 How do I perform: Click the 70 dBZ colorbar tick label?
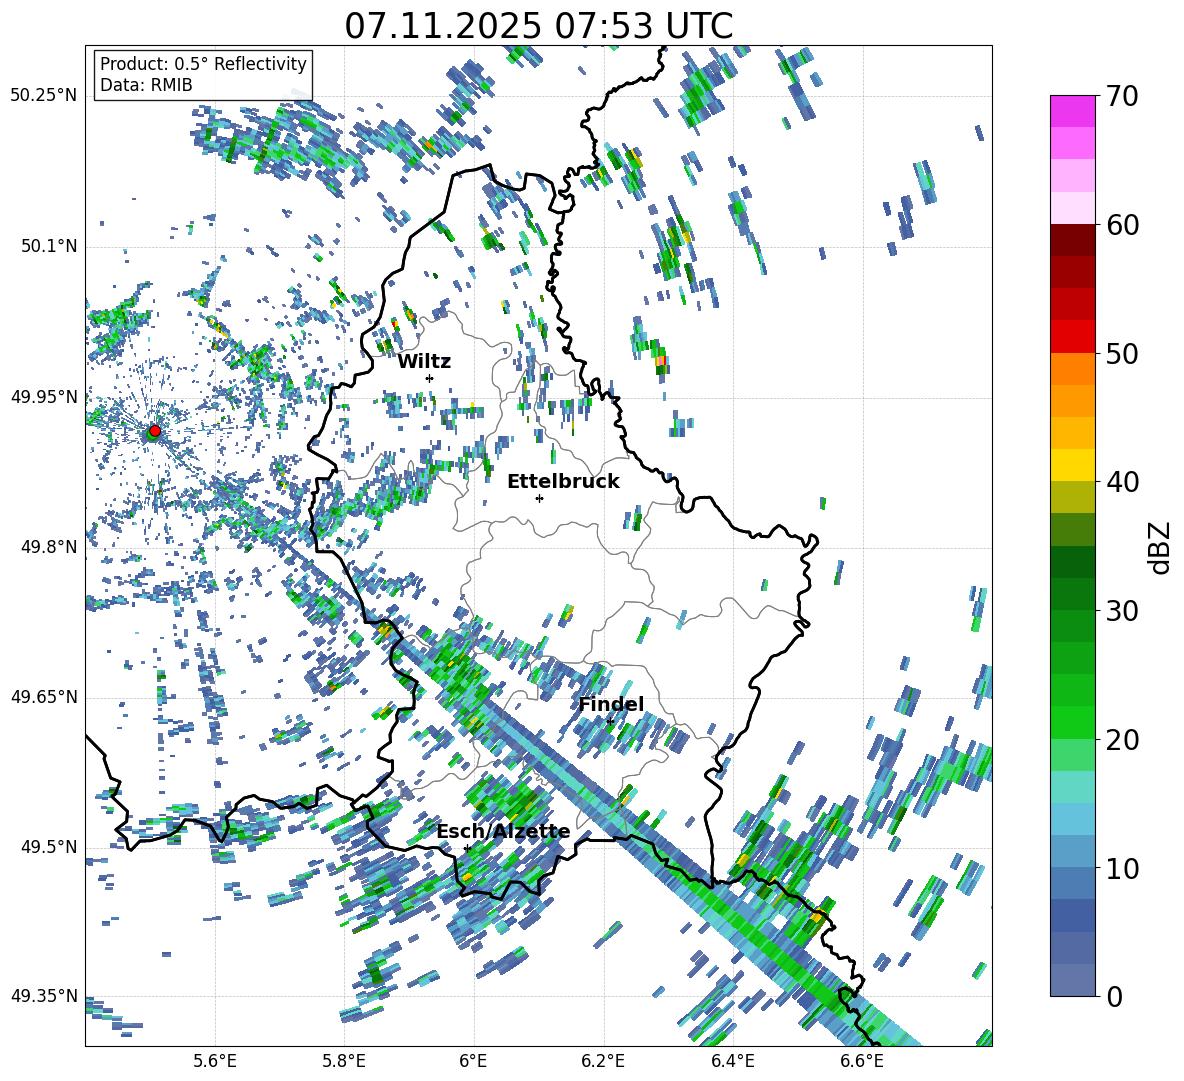[1121, 96]
